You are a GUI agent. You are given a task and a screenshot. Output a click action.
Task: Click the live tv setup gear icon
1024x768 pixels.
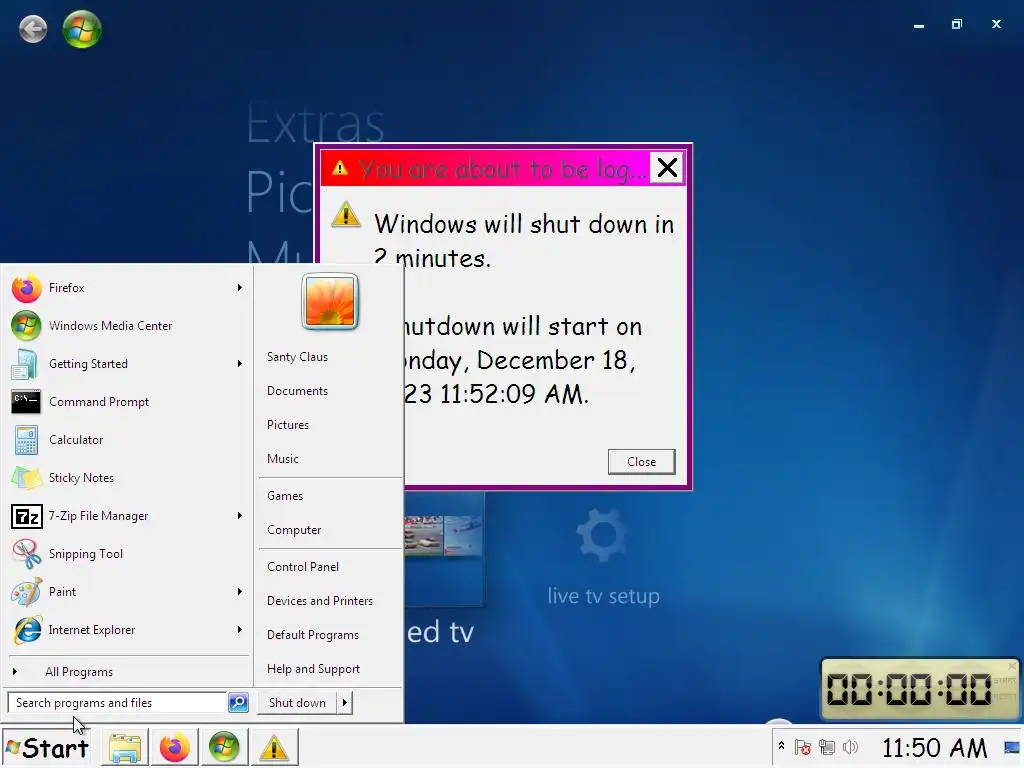[x=602, y=536]
